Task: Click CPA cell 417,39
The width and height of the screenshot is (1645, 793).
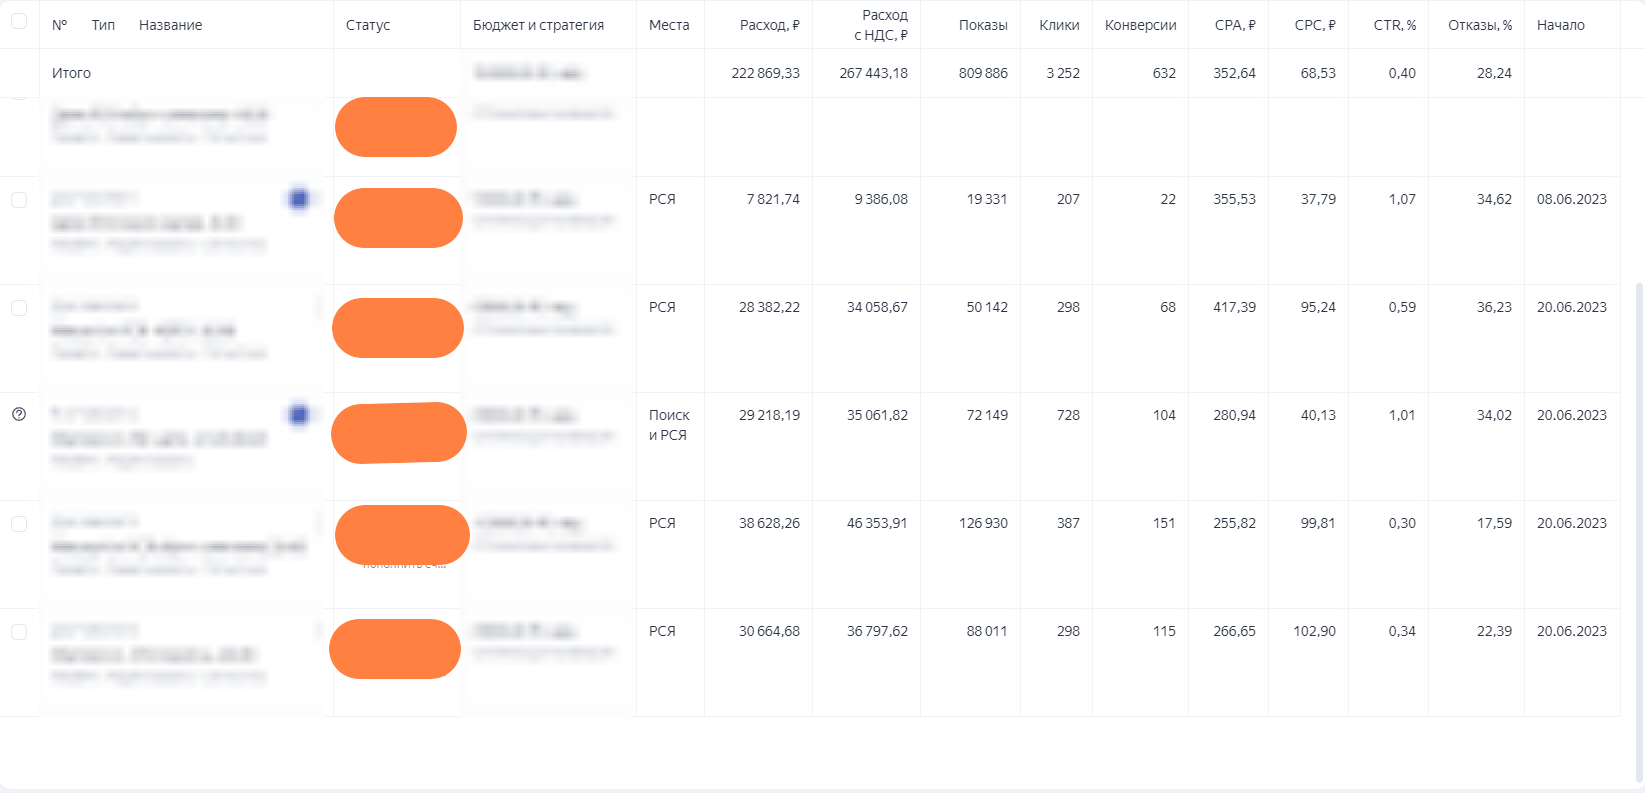Action: click(x=1234, y=307)
